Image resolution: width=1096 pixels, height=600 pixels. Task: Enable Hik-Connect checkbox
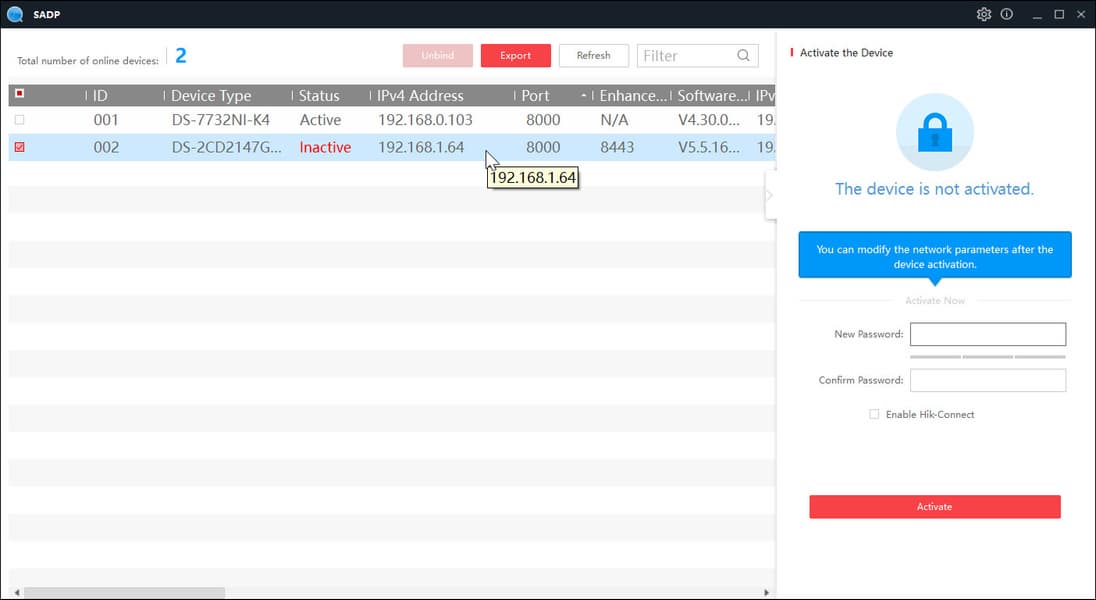[x=874, y=414]
